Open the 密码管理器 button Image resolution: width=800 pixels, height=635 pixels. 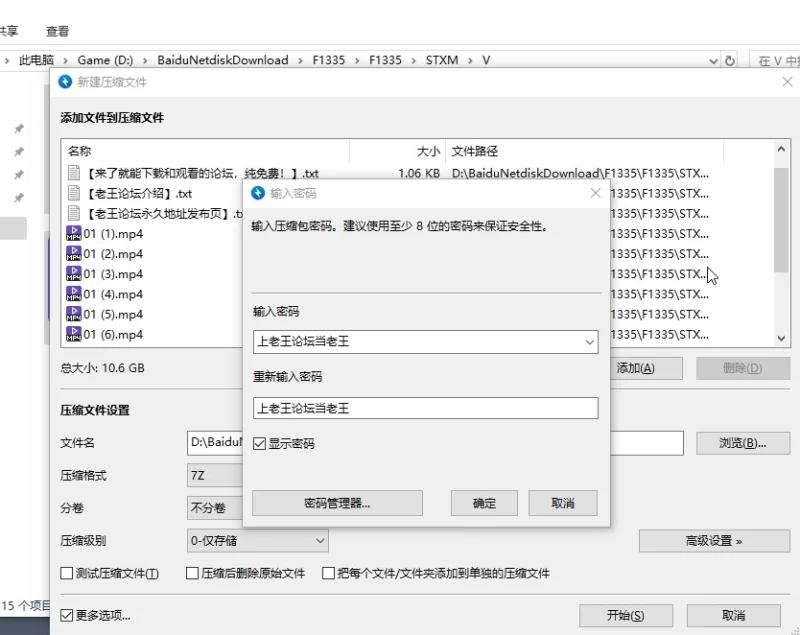337,503
